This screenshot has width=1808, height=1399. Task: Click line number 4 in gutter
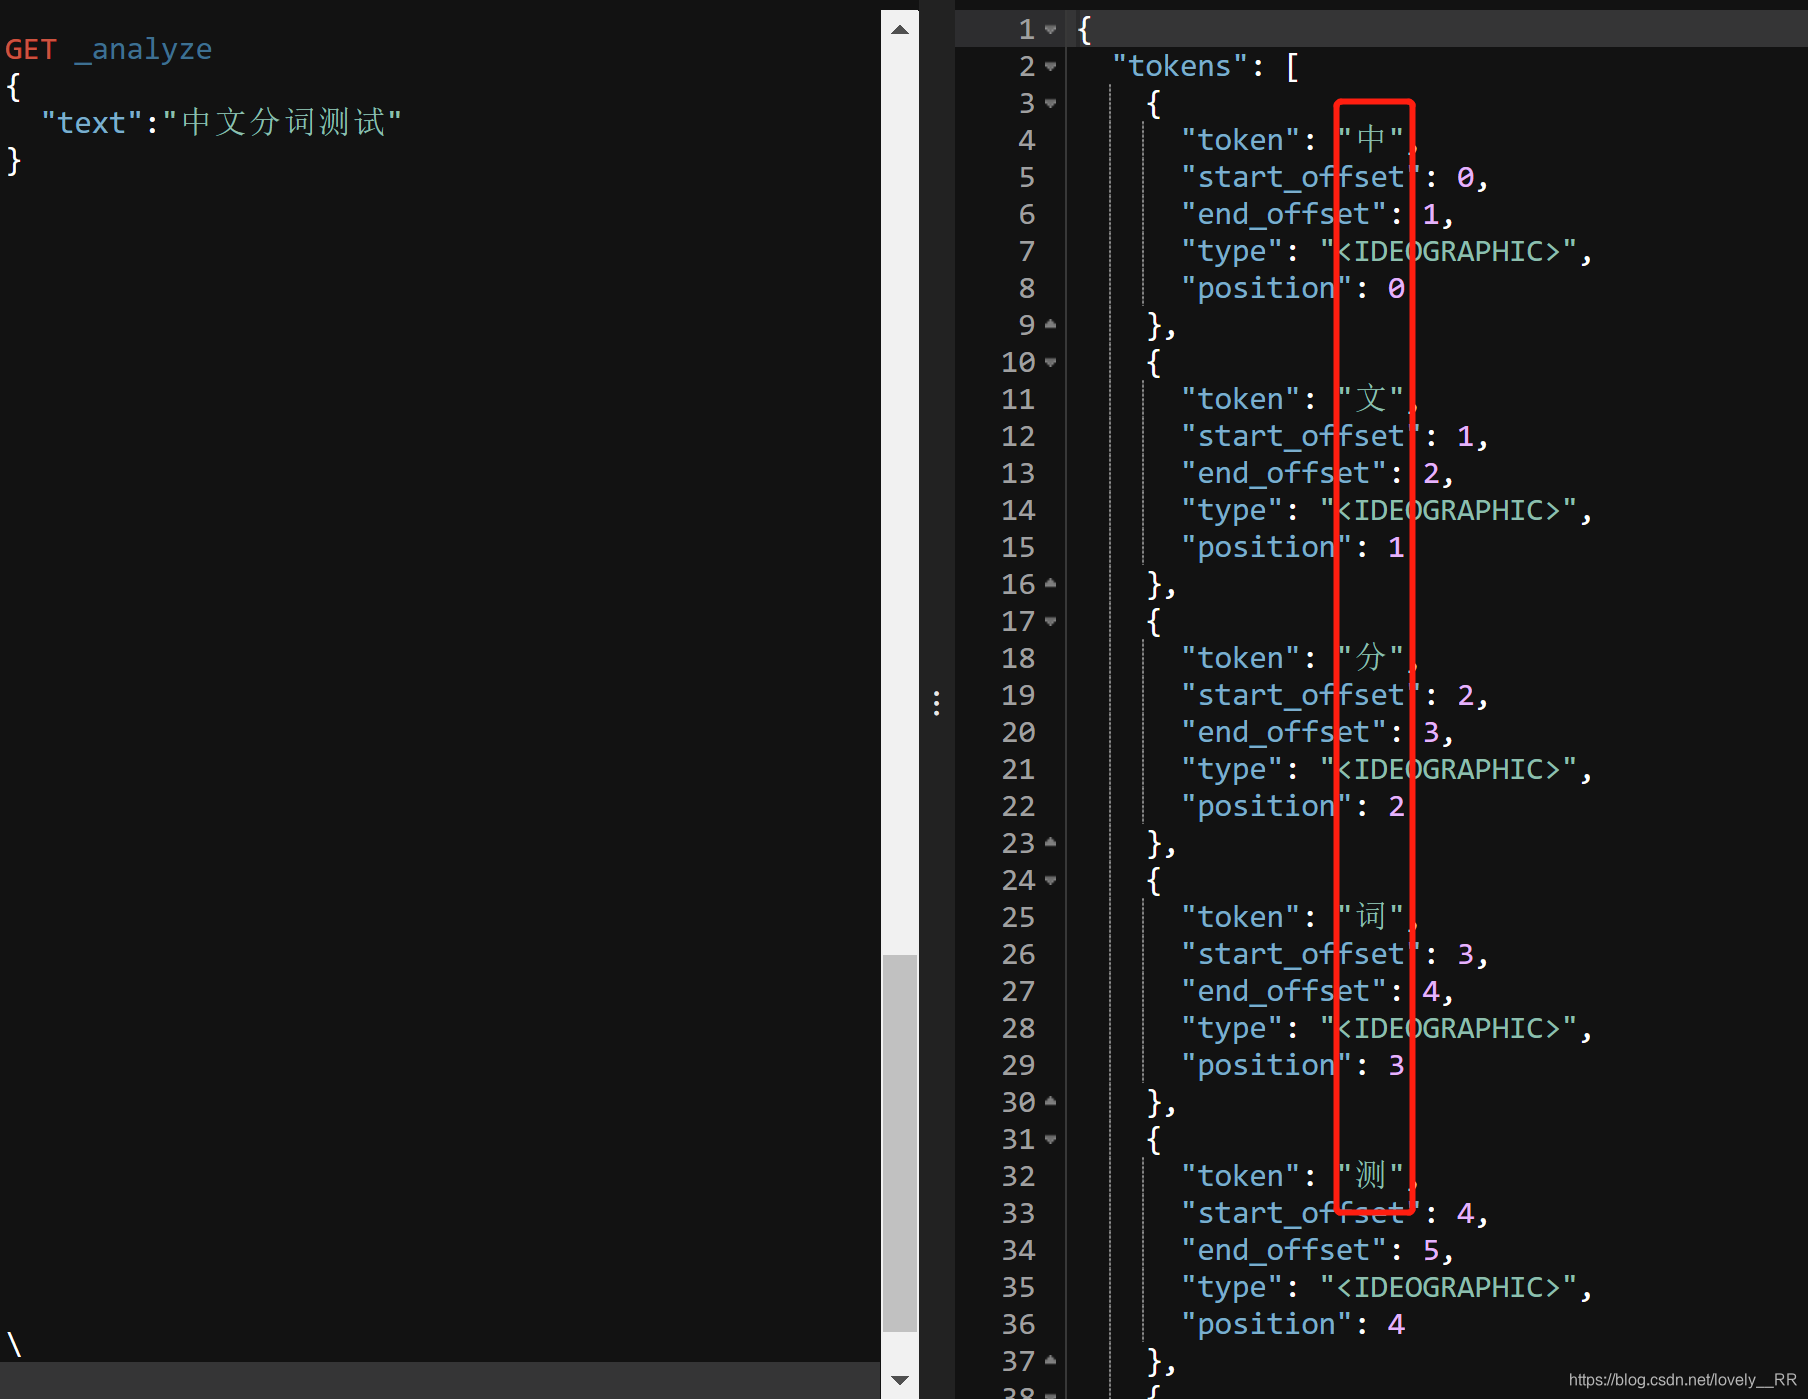[1027, 141]
